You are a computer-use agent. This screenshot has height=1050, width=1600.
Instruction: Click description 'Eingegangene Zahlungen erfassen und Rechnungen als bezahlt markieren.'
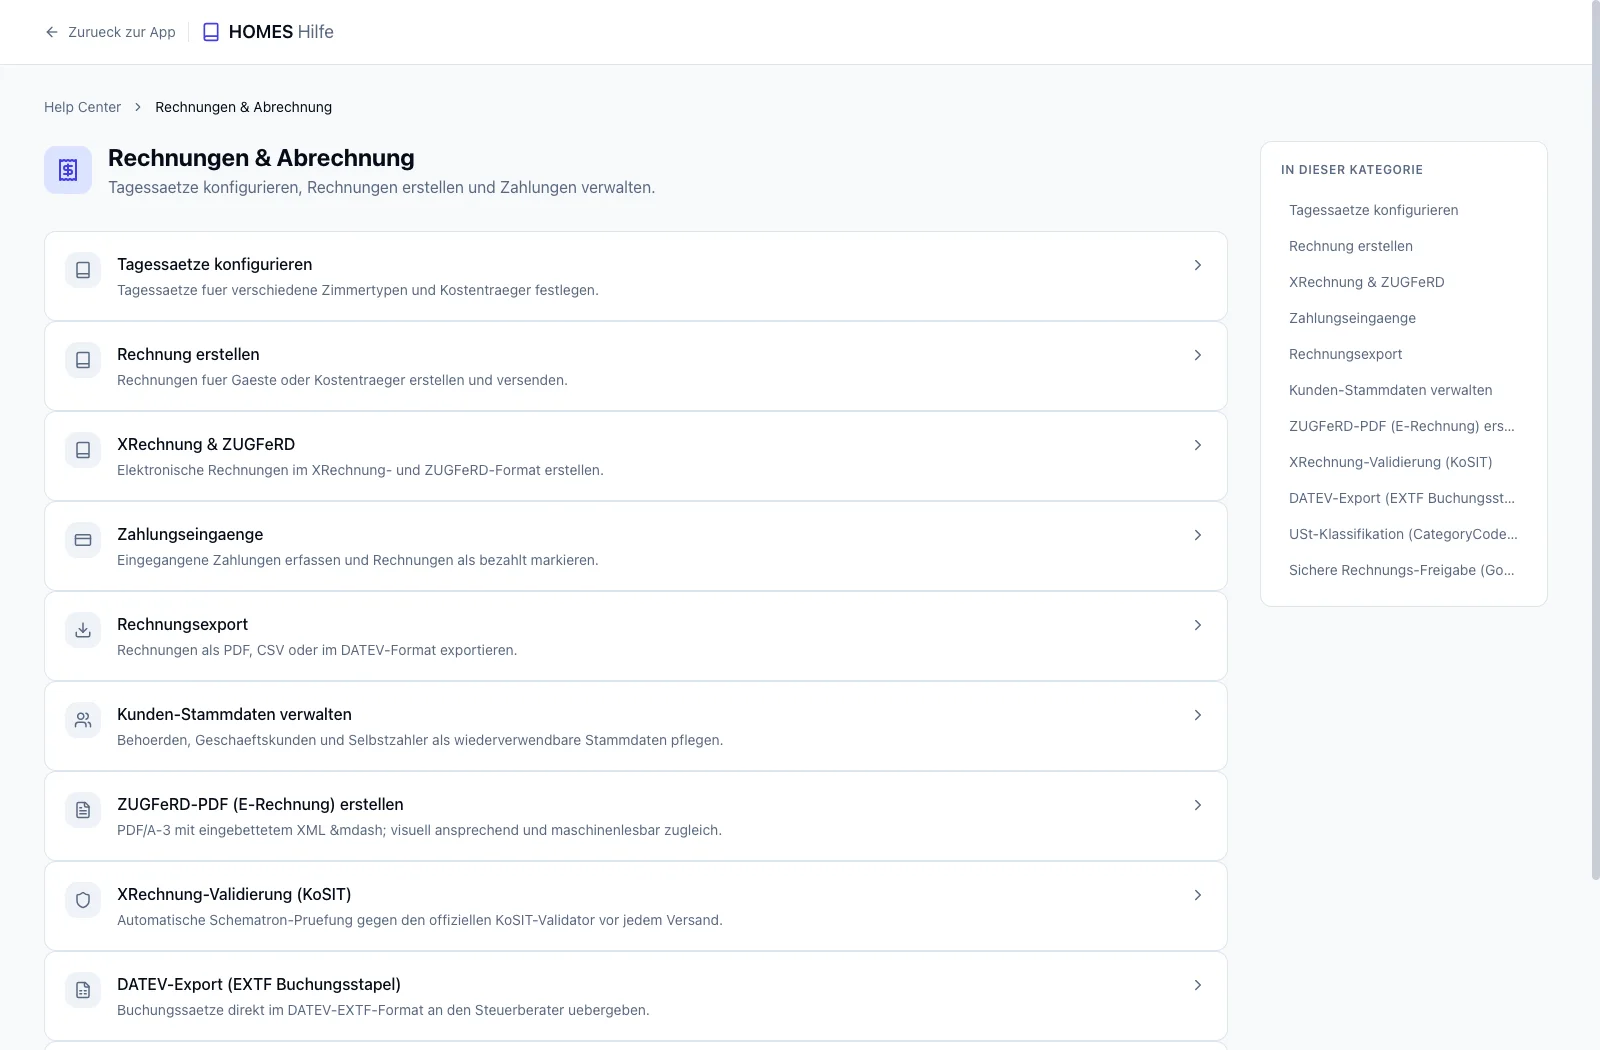point(358,560)
